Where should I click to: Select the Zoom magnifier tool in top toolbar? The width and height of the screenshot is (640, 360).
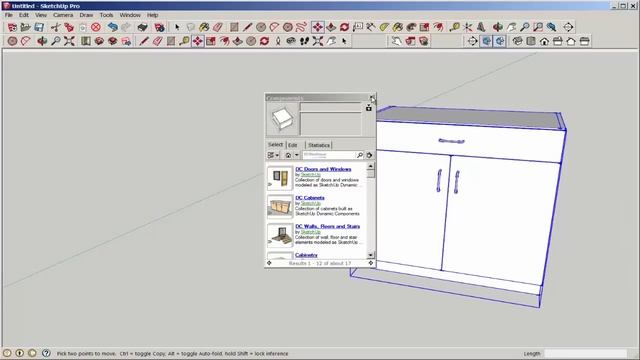tap(525, 27)
